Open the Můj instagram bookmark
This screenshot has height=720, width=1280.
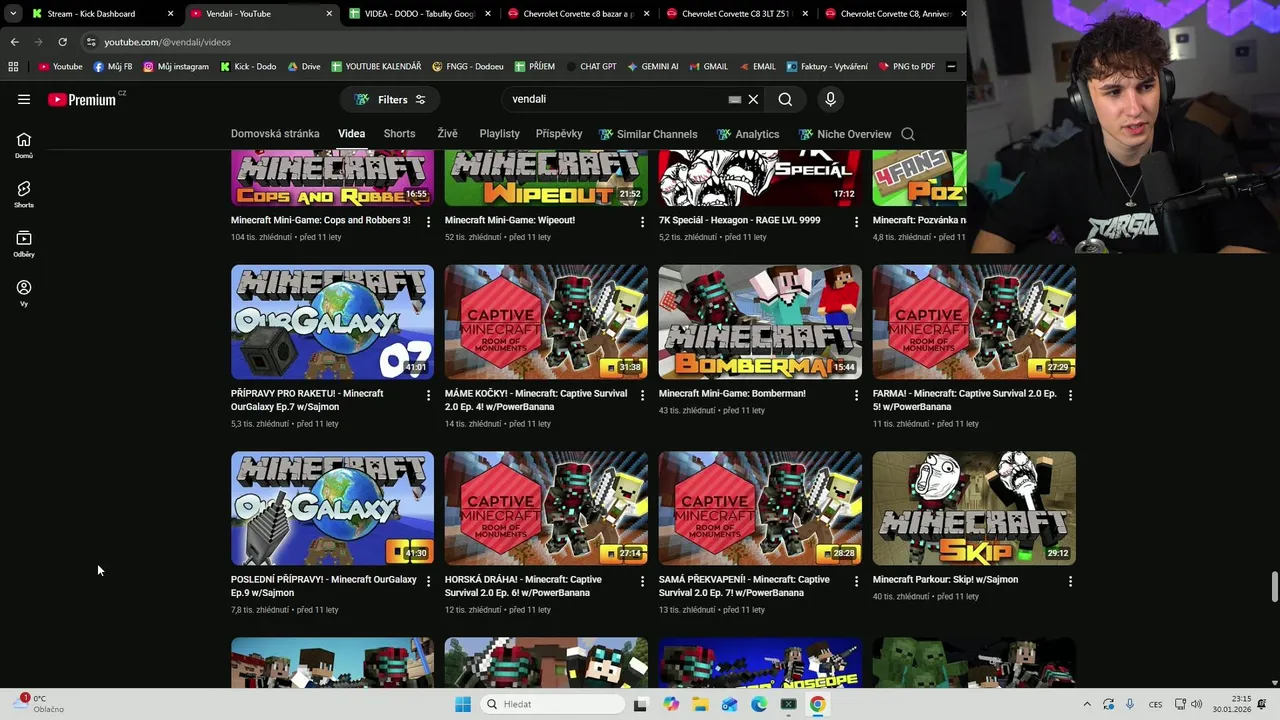176,67
